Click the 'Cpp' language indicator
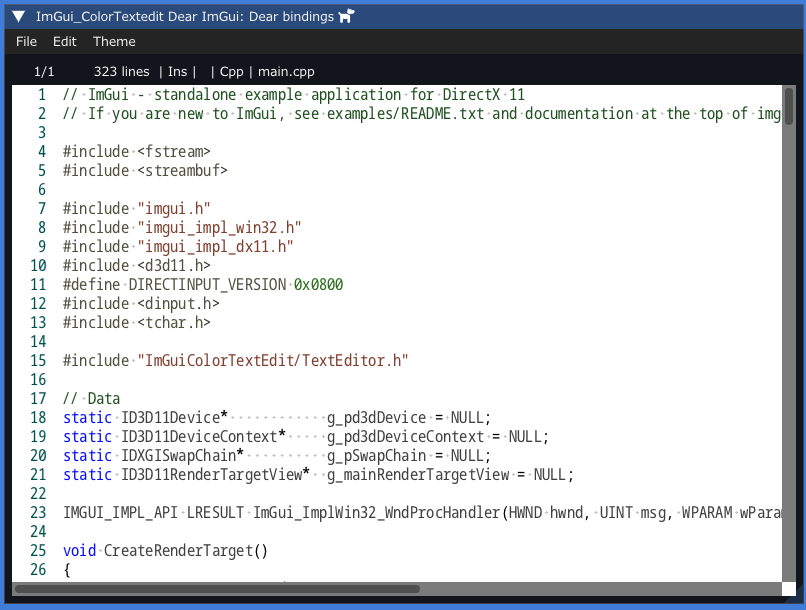806x610 pixels. (231, 71)
